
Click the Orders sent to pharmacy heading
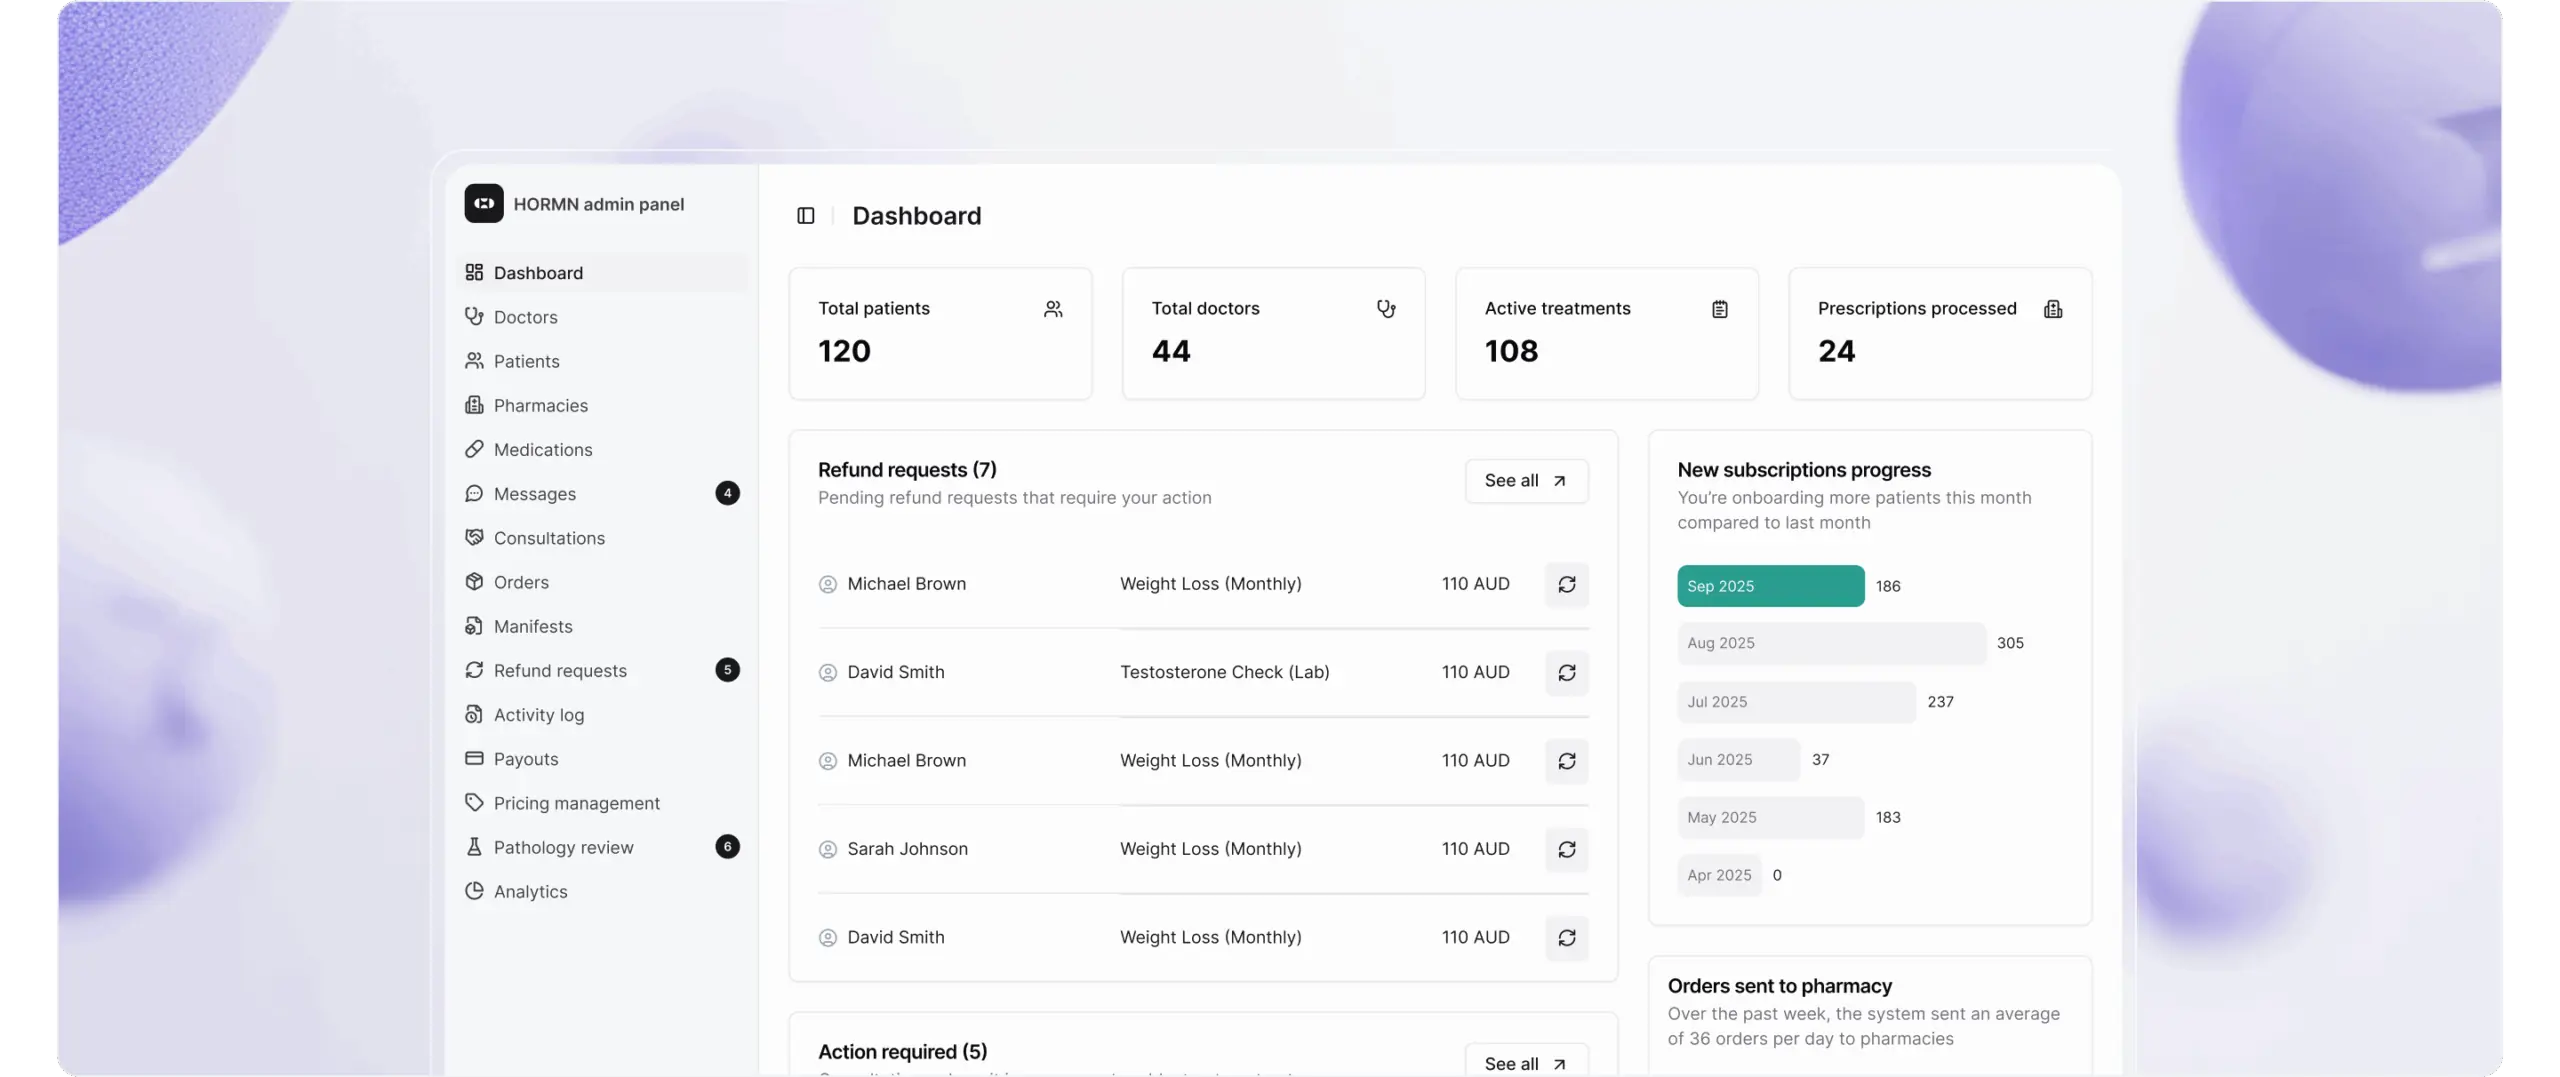coord(1779,986)
